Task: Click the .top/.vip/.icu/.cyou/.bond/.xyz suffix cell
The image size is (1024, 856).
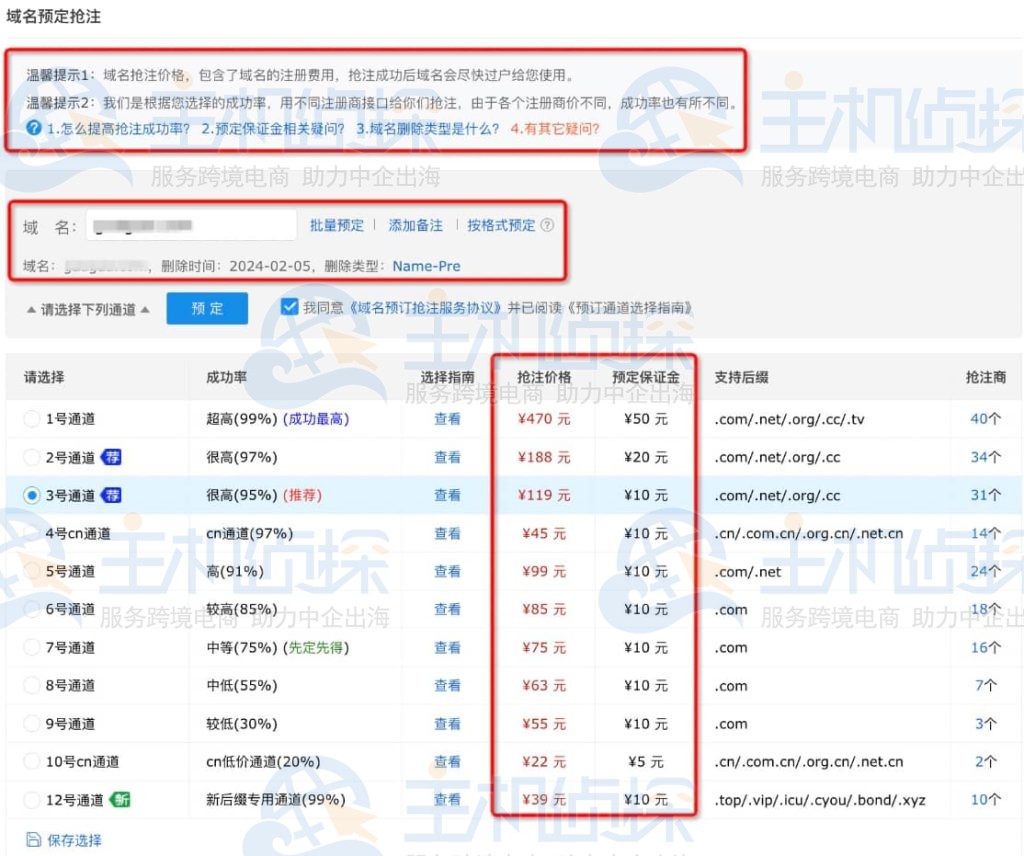Action: point(820,800)
